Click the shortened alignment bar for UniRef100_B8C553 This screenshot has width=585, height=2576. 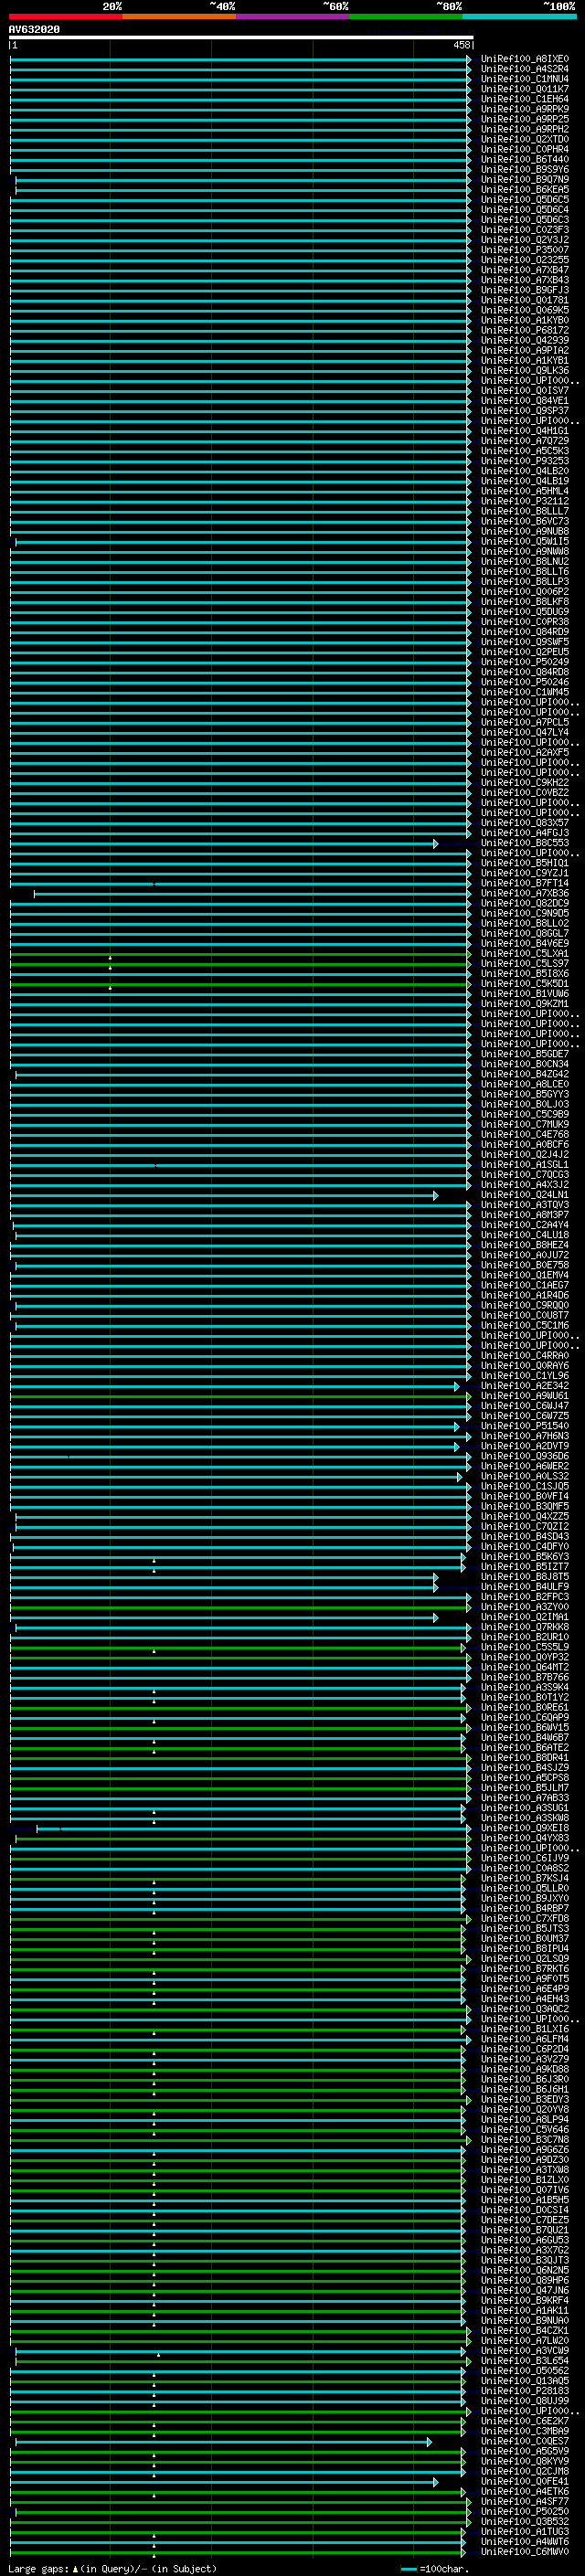pos(224,843)
